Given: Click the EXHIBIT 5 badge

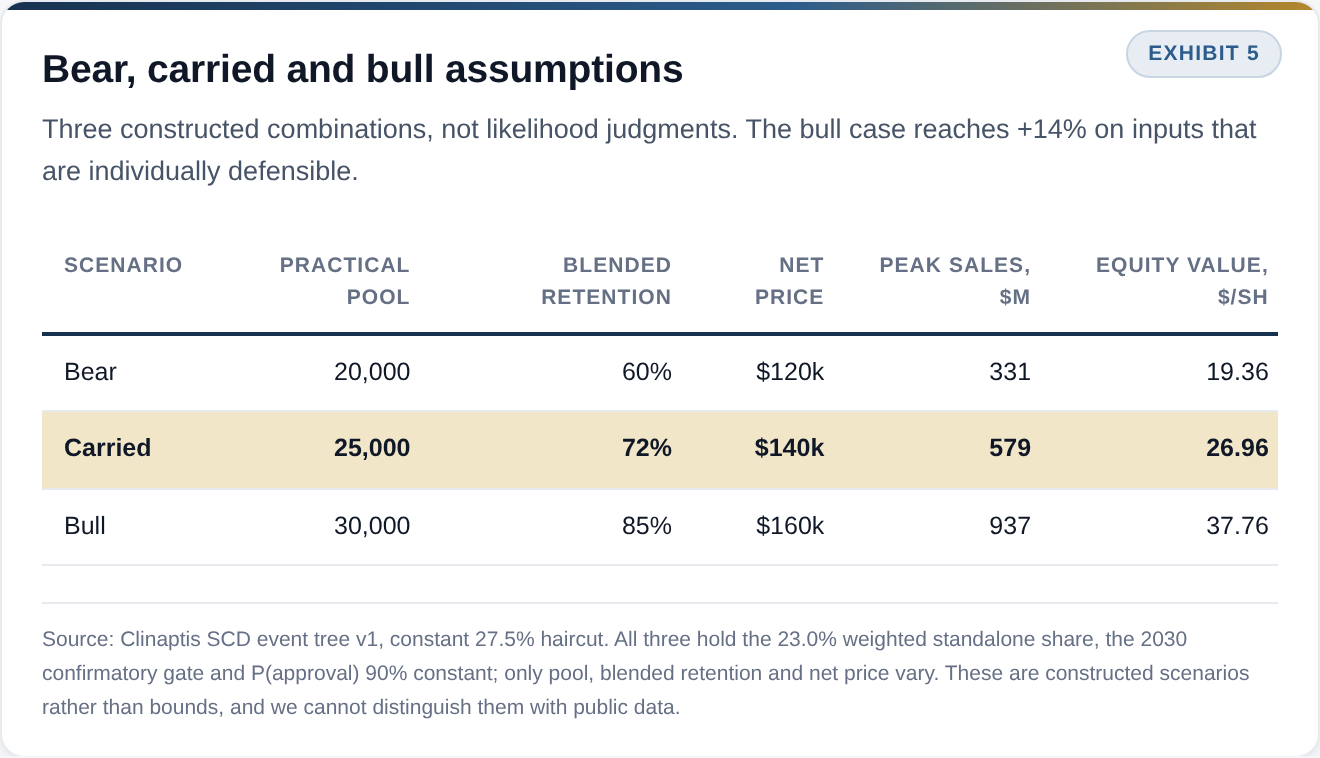Looking at the screenshot, I should click(x=1203, y=54).
